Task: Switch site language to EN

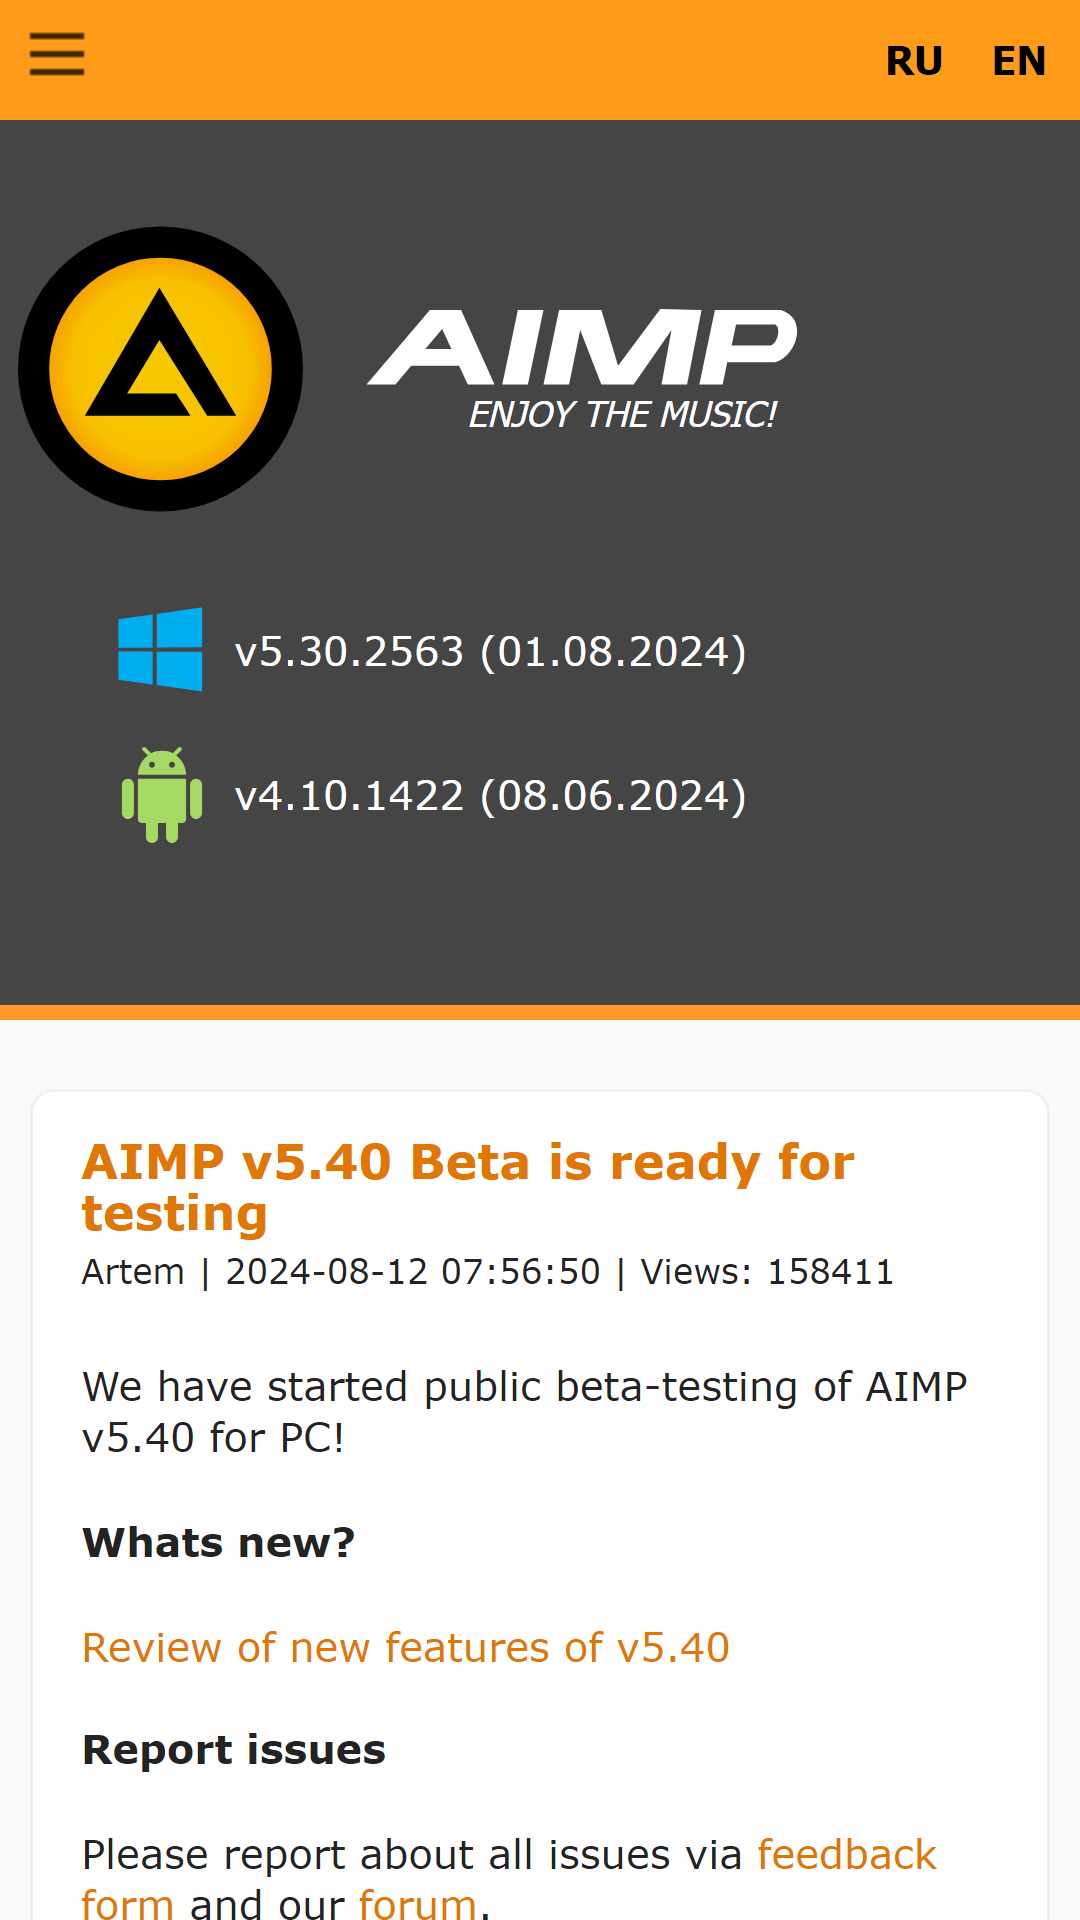Action: point(1019,62)
